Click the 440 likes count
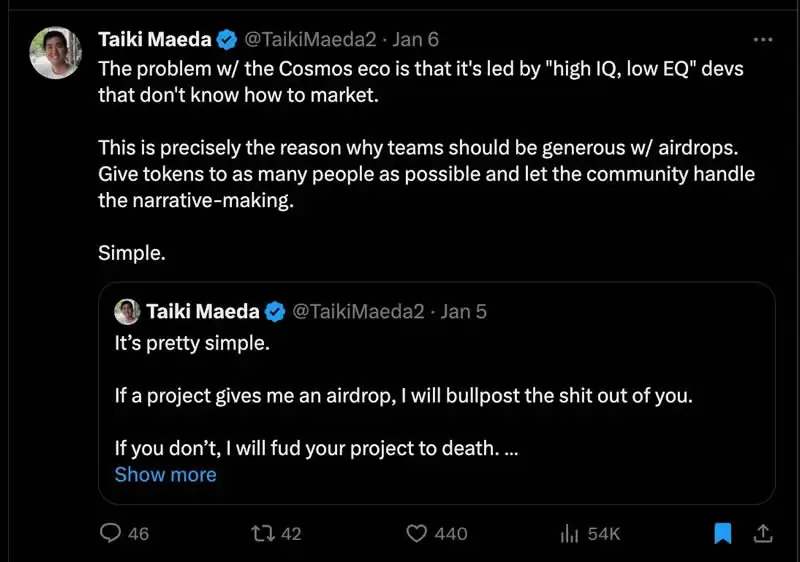The width and height of the screenshot is (800, 562). [x=451, y=534]
